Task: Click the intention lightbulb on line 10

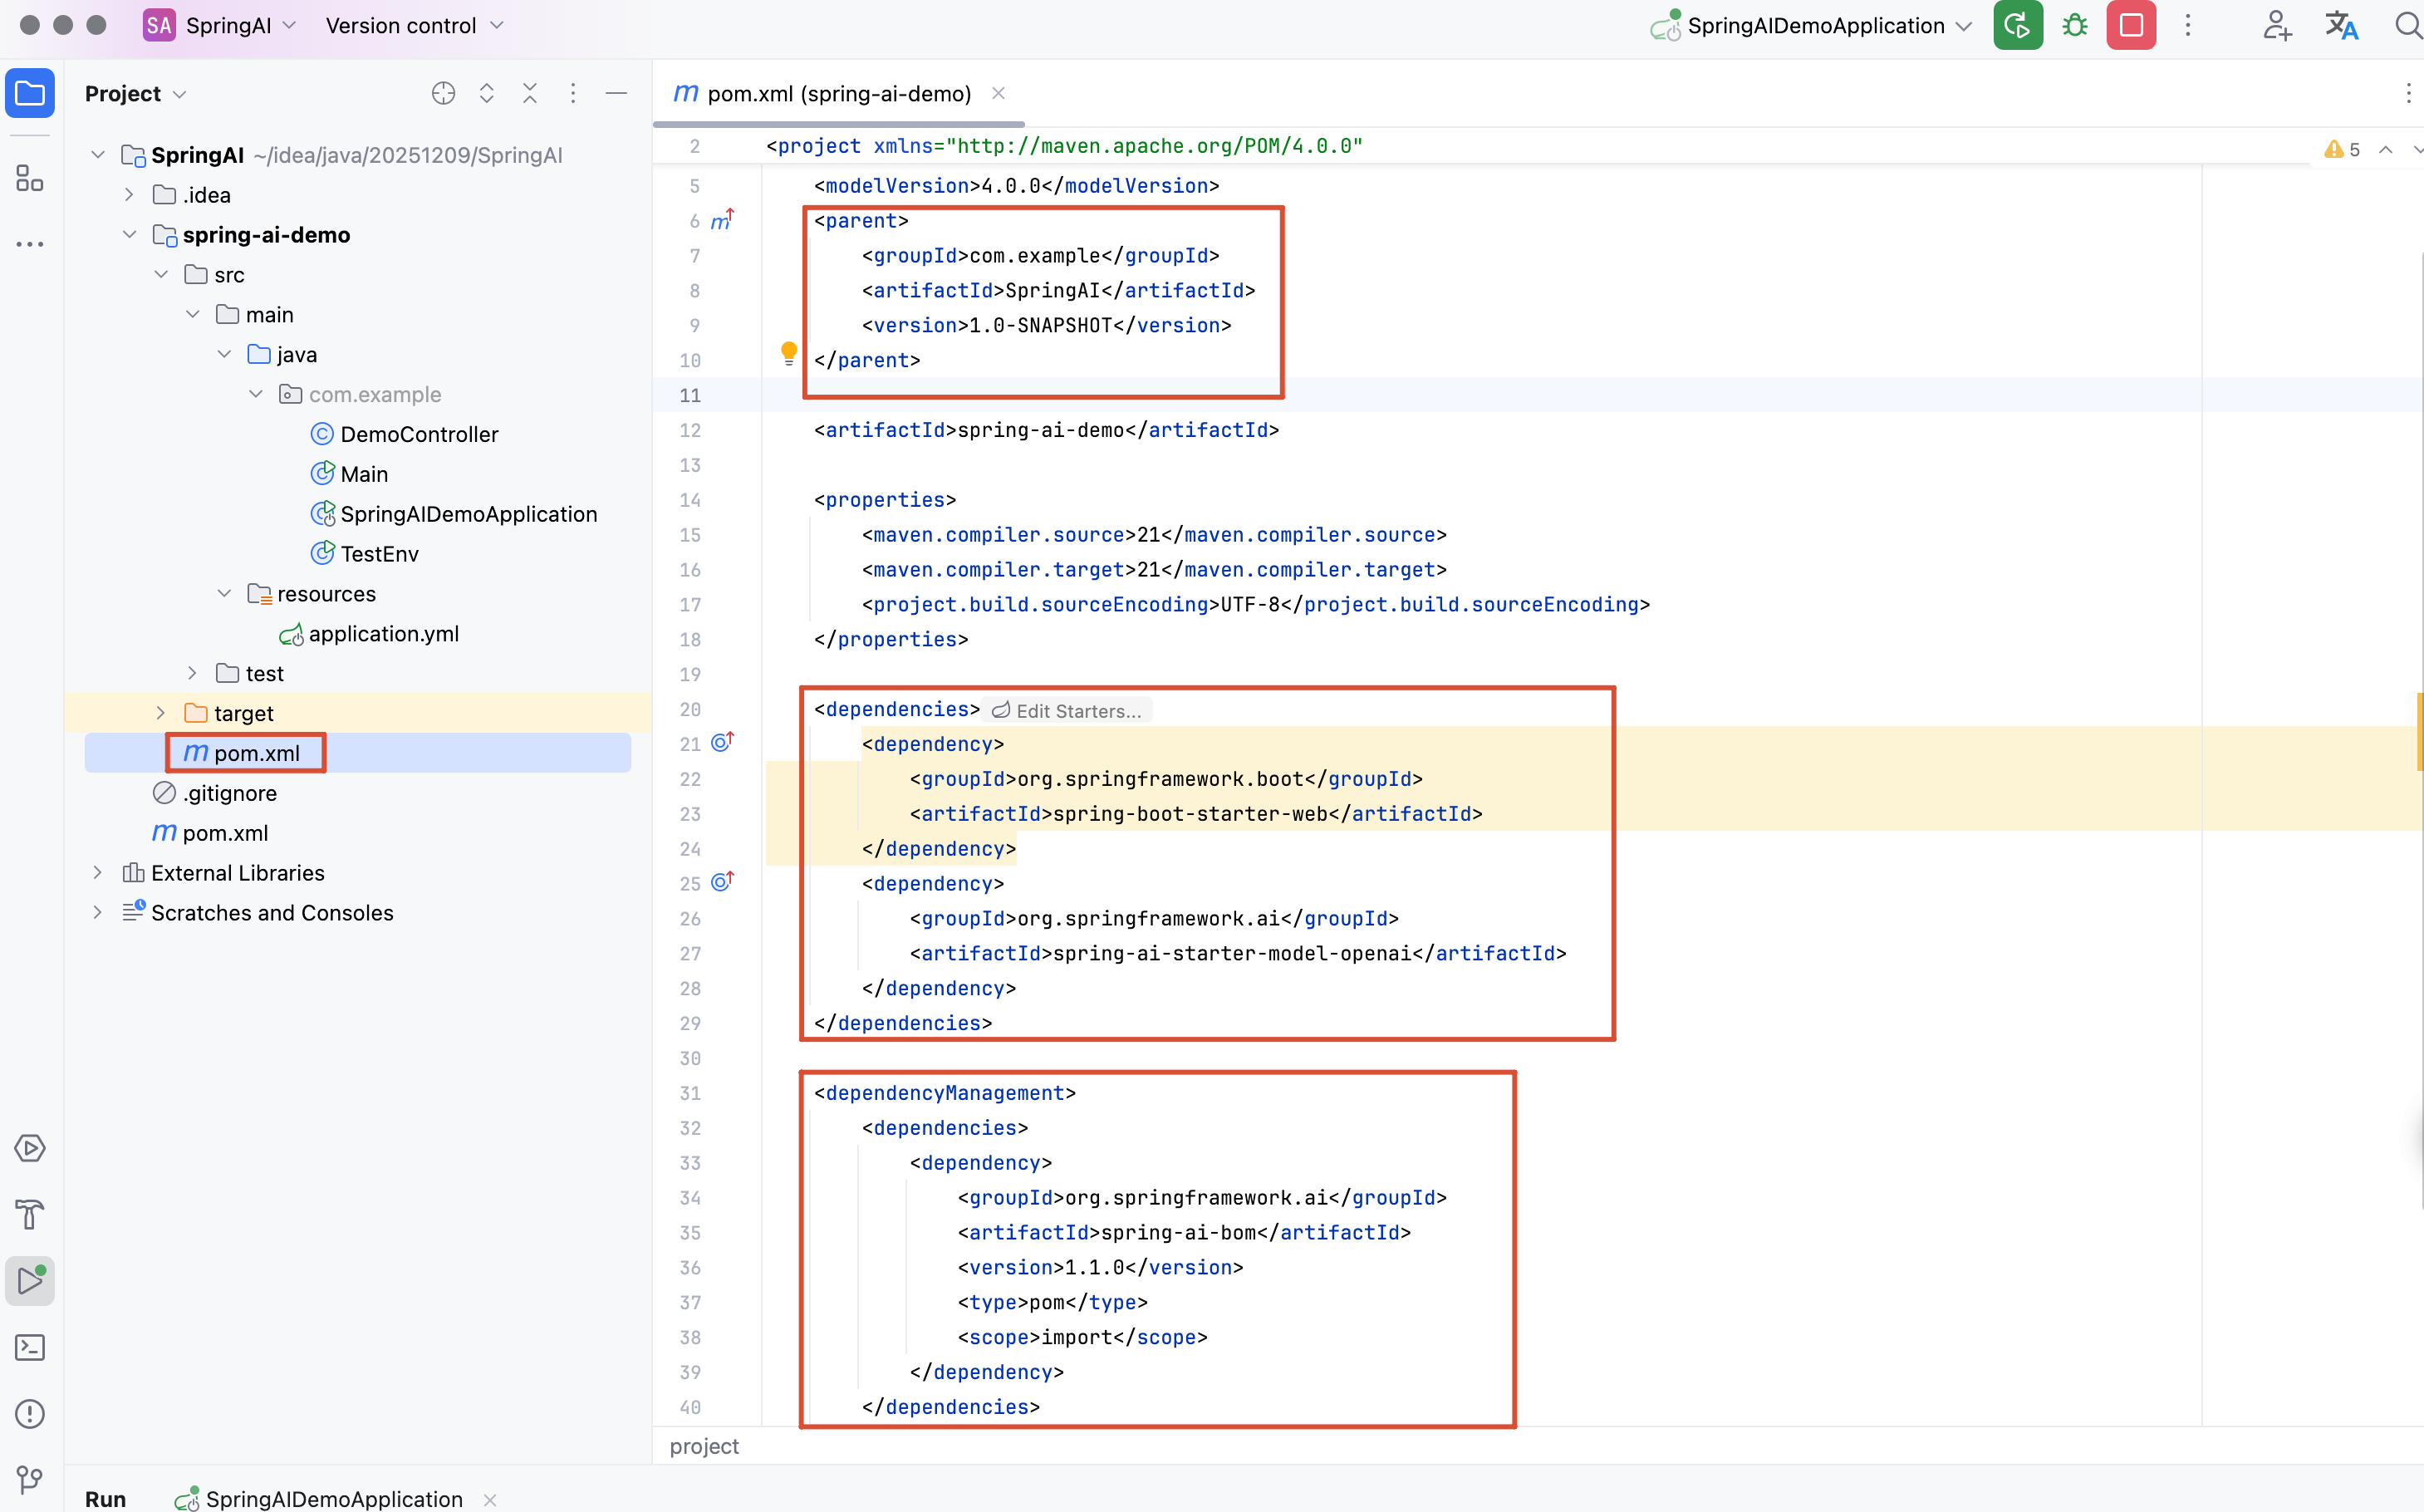Action: pyautogui.click(x=788, y=353)
